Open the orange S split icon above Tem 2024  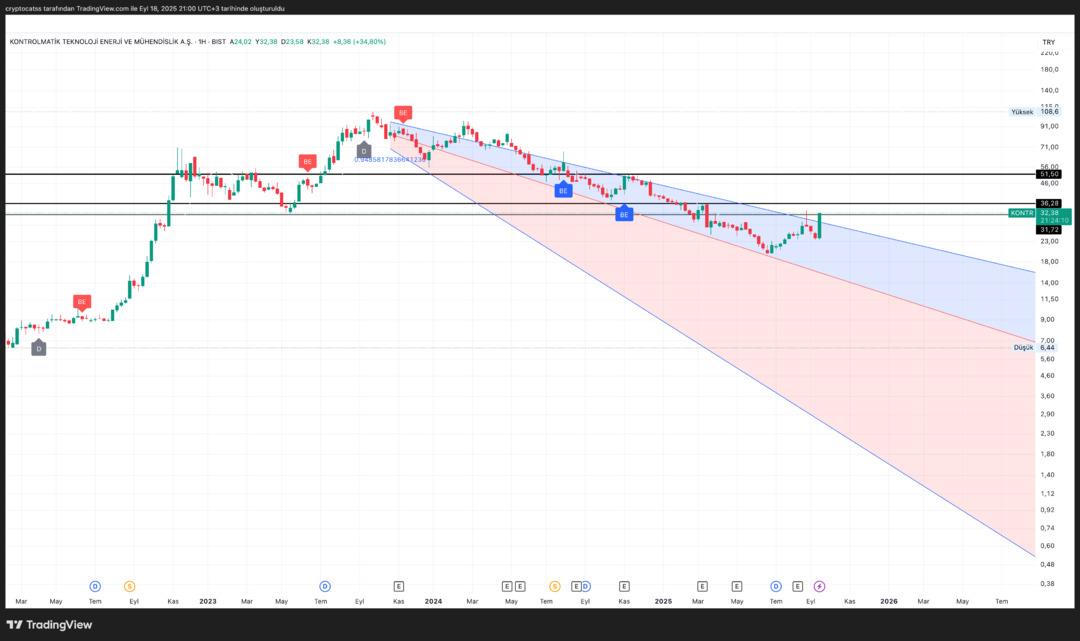coord(554,587)
